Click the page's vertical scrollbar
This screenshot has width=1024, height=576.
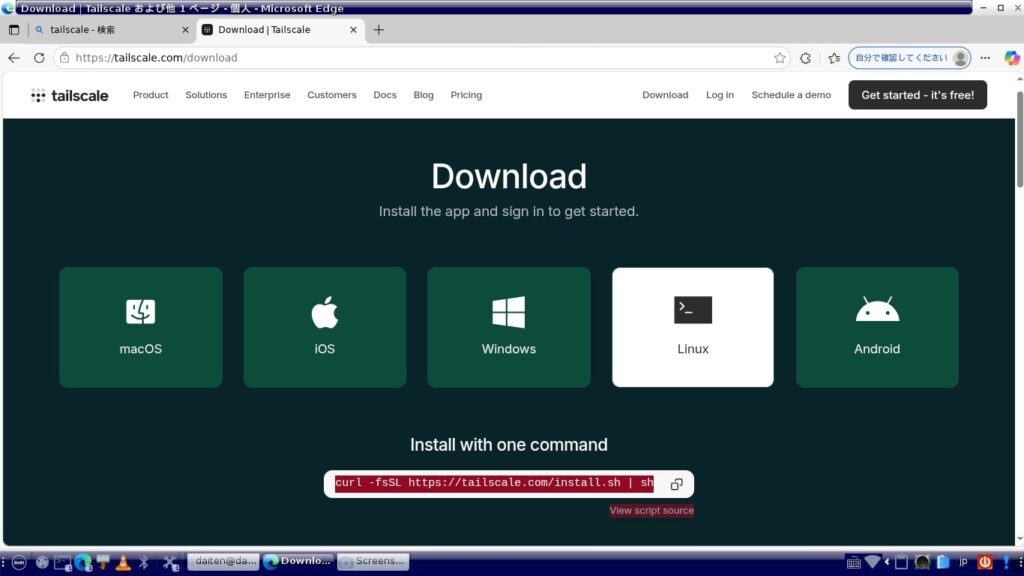point(1019,140)
